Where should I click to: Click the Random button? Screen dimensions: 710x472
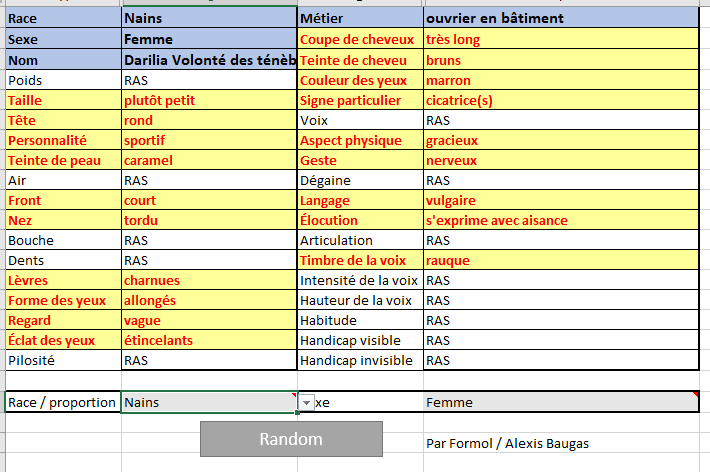tap(291, 439)
